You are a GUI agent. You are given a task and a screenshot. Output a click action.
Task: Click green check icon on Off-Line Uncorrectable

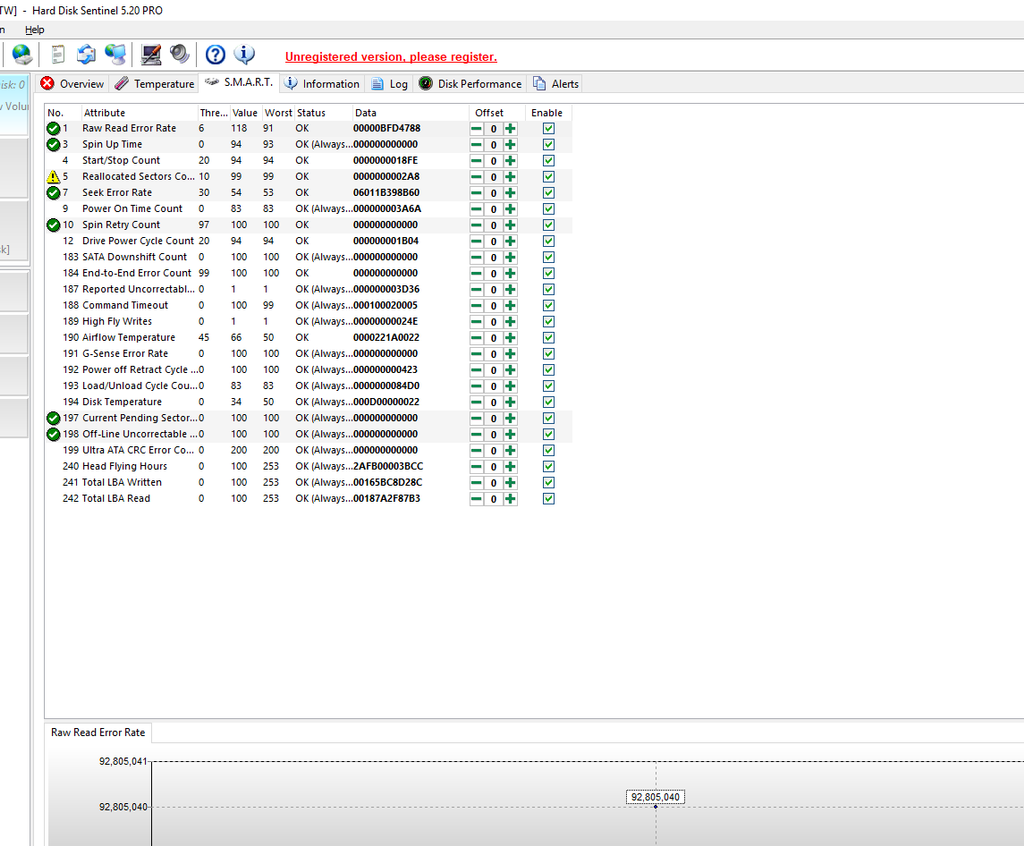coord(54,434)
